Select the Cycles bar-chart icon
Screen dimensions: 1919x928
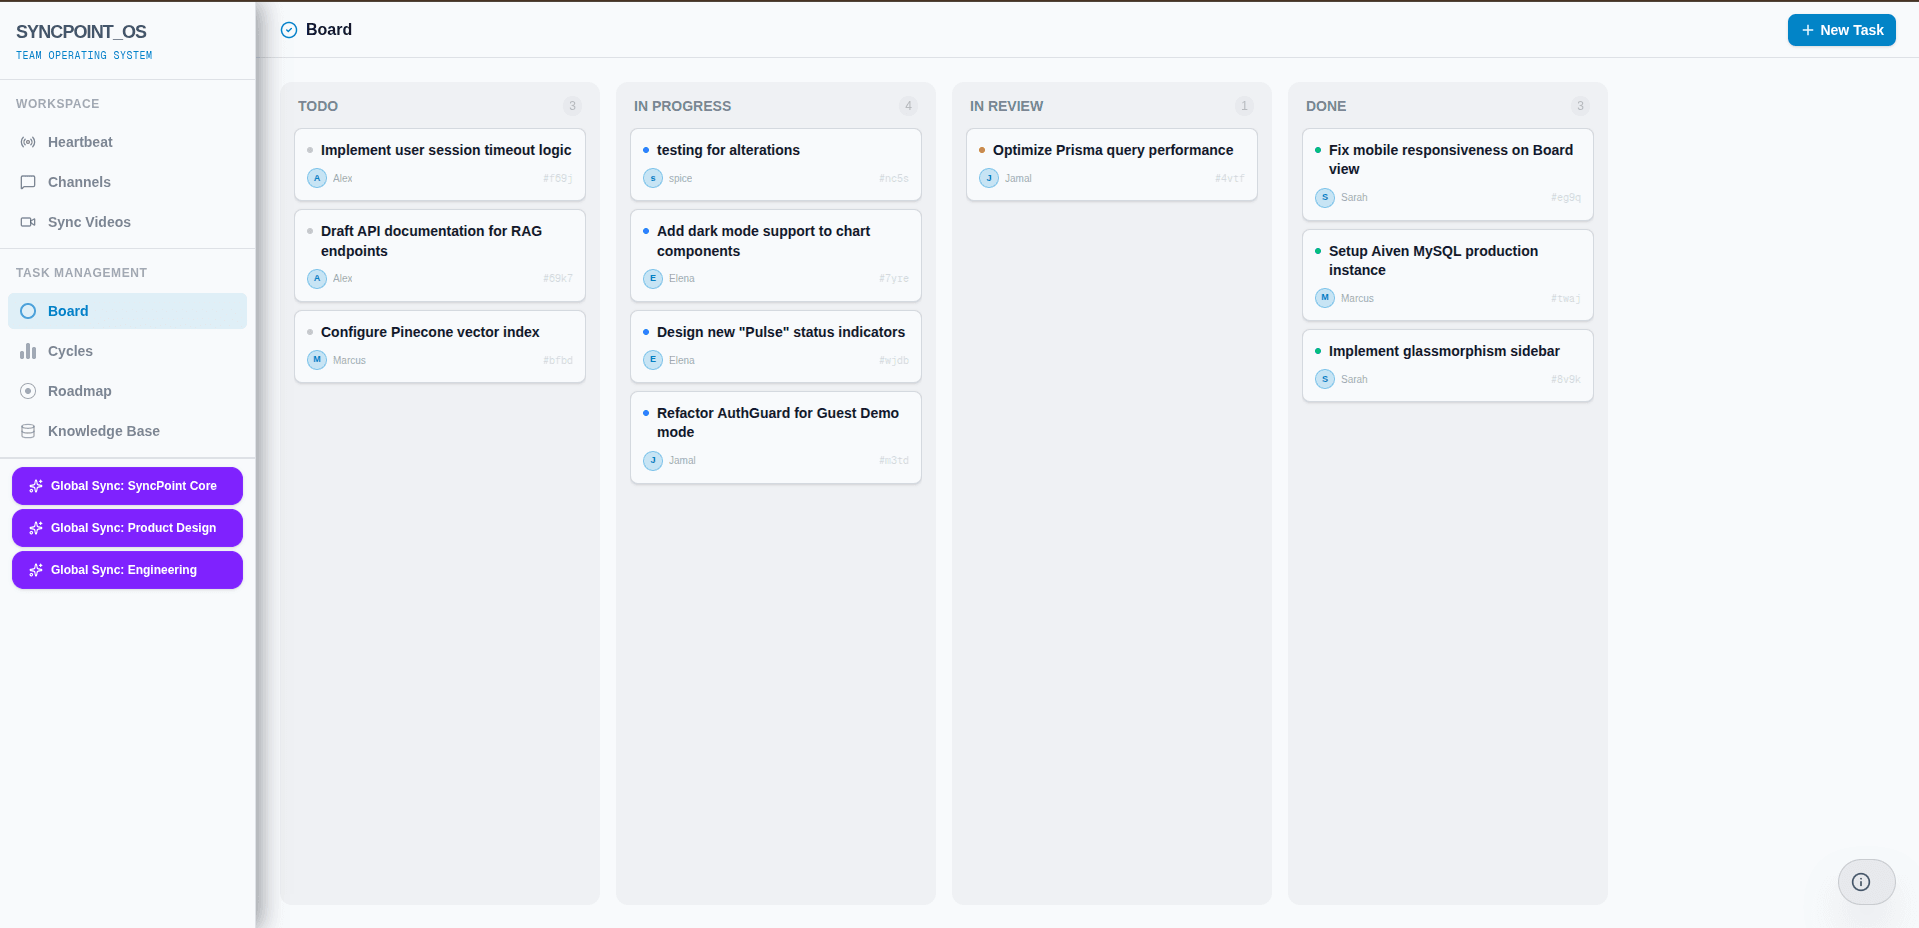click(28, 351)
